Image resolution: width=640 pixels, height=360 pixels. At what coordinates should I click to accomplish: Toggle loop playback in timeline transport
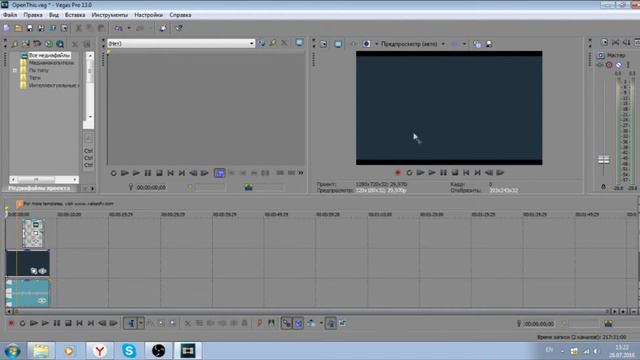[22, 323]
